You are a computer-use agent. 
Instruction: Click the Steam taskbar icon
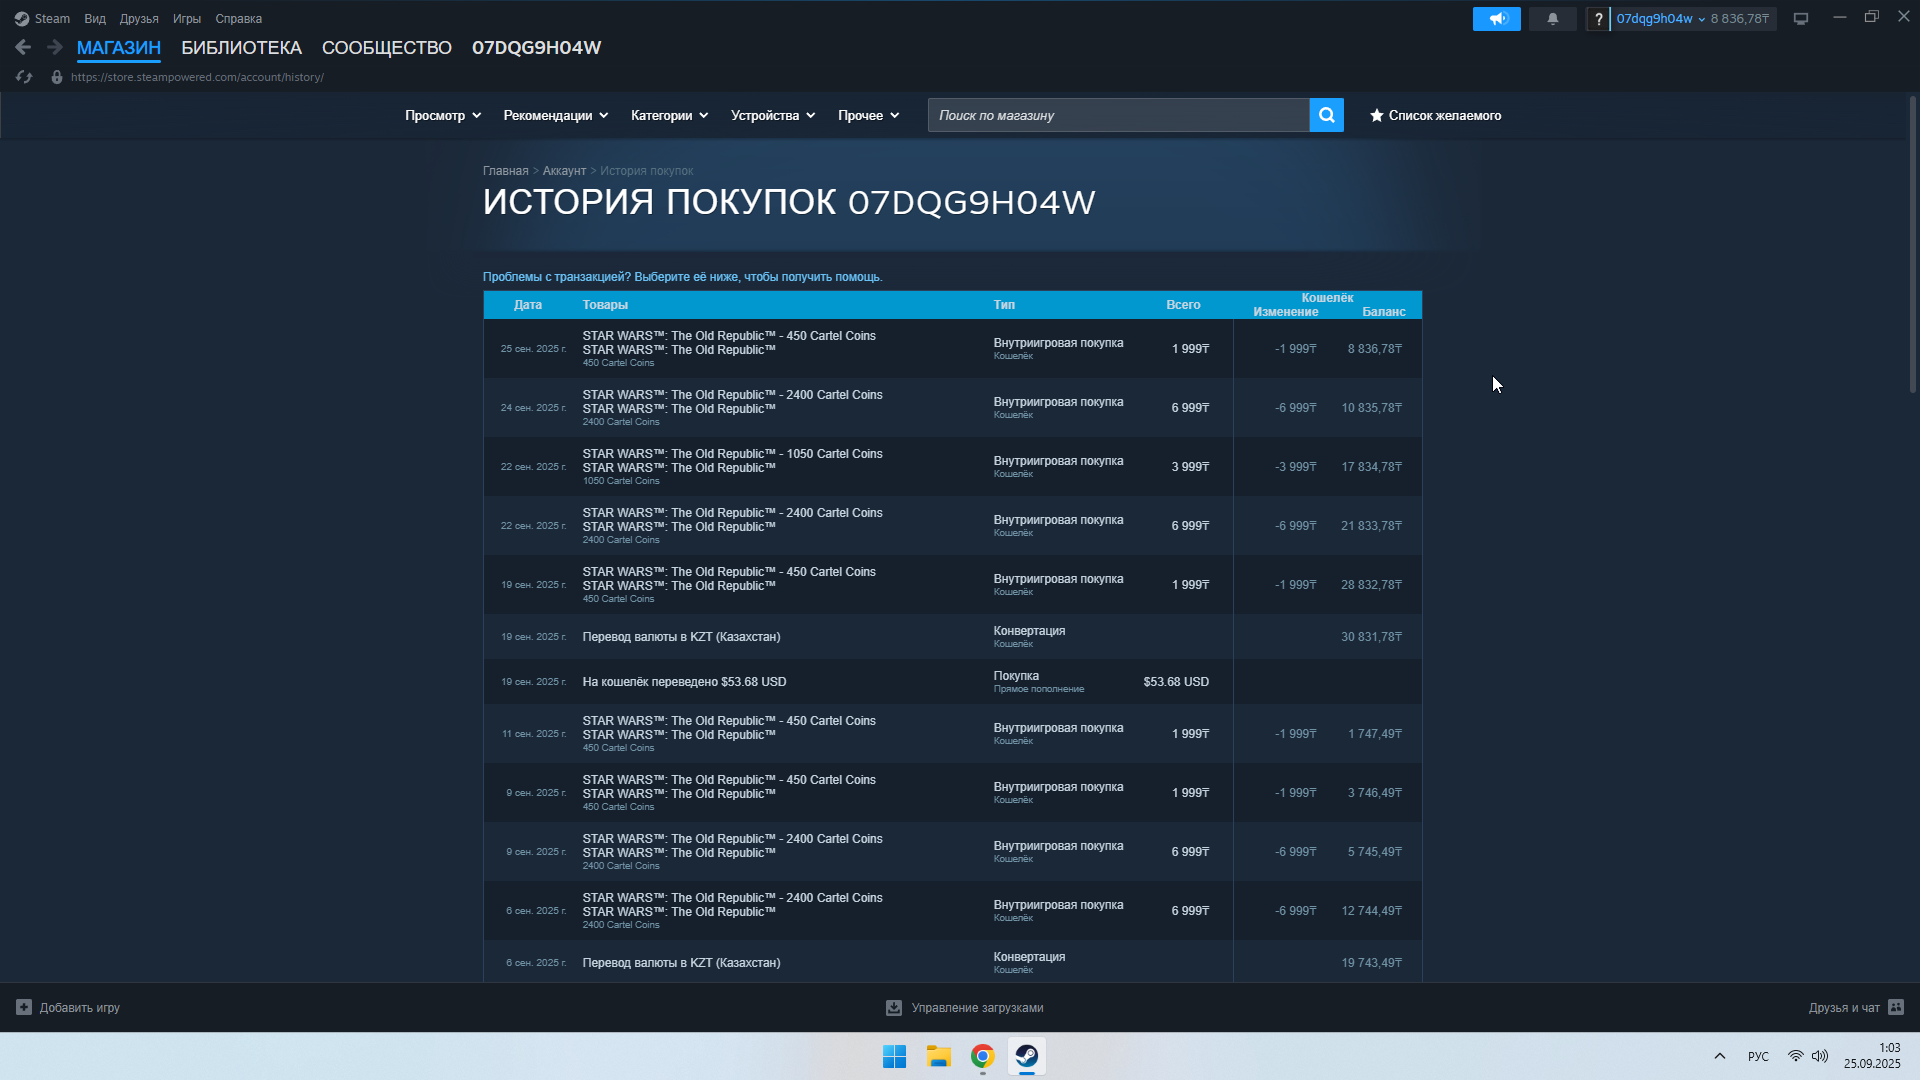pyautogui.click(x=1027, y=1056)
